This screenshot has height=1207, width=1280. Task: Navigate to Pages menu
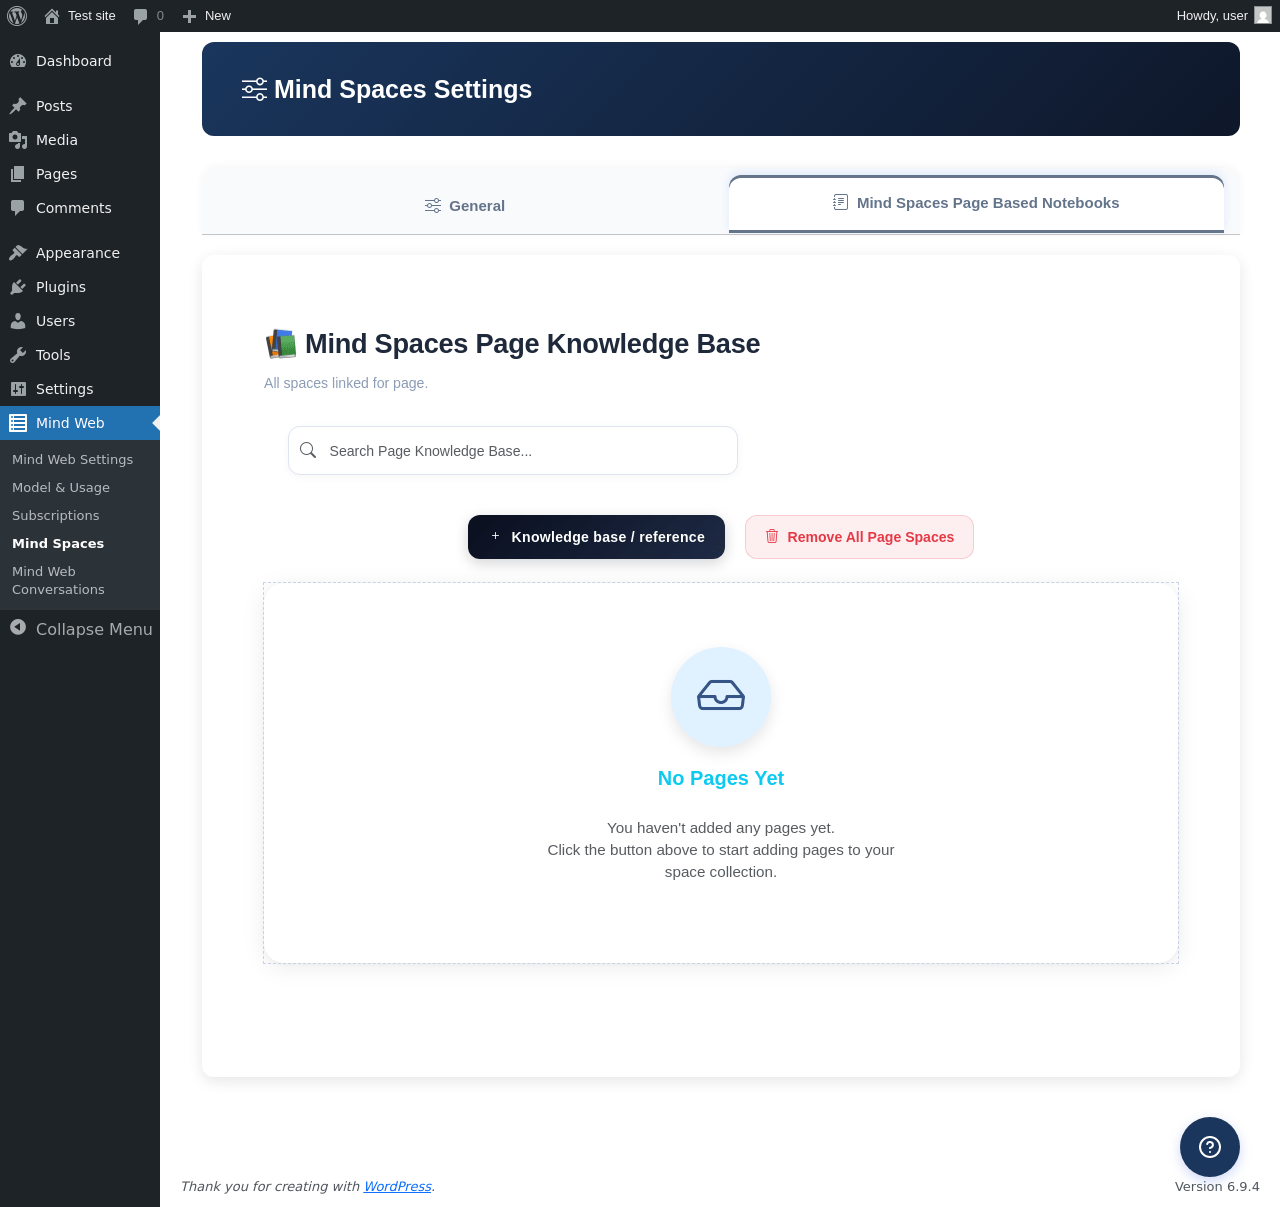[80, 174]
